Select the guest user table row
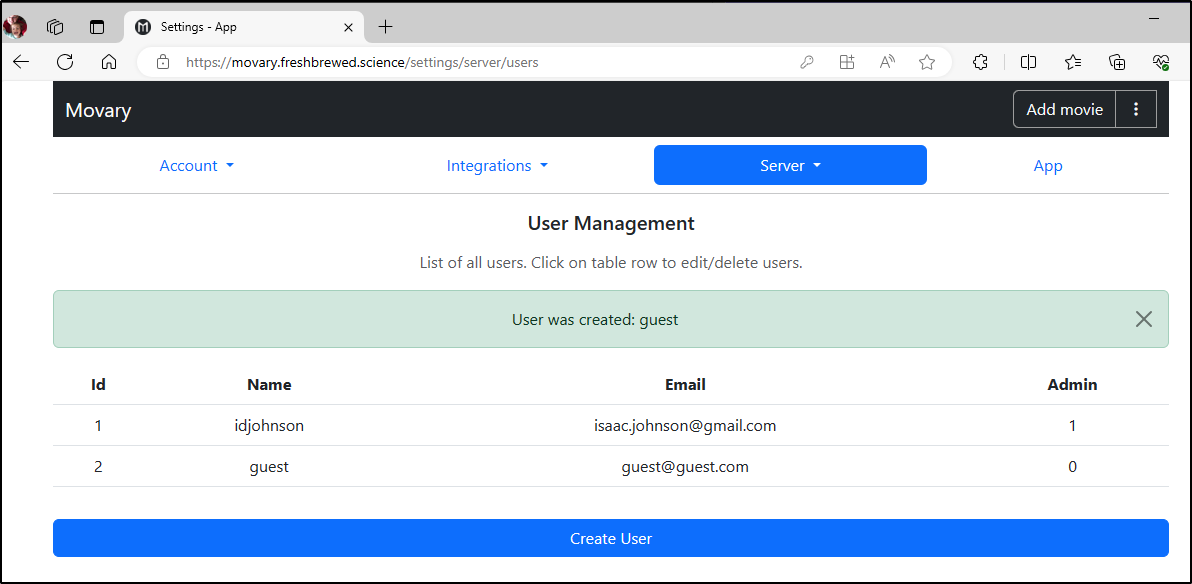1192x584 pixels. (610, 467)
